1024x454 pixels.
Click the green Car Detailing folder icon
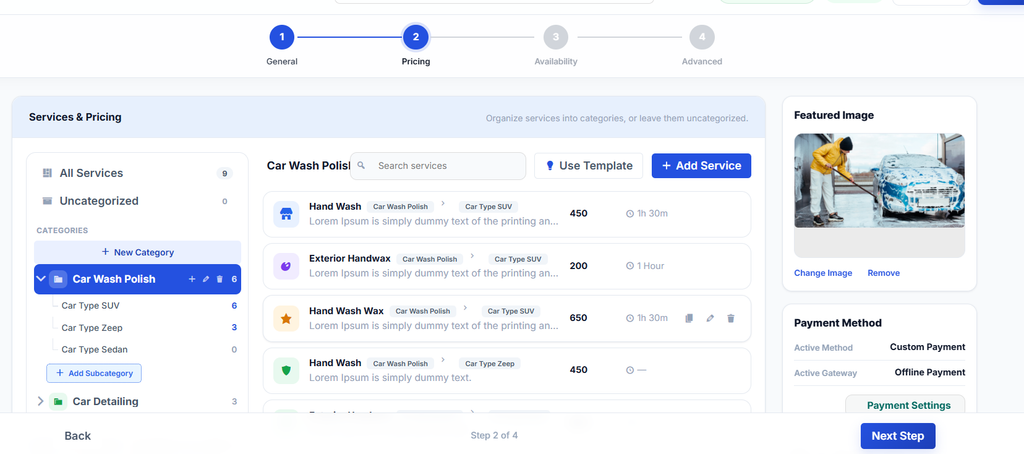(x=58, y=401)
